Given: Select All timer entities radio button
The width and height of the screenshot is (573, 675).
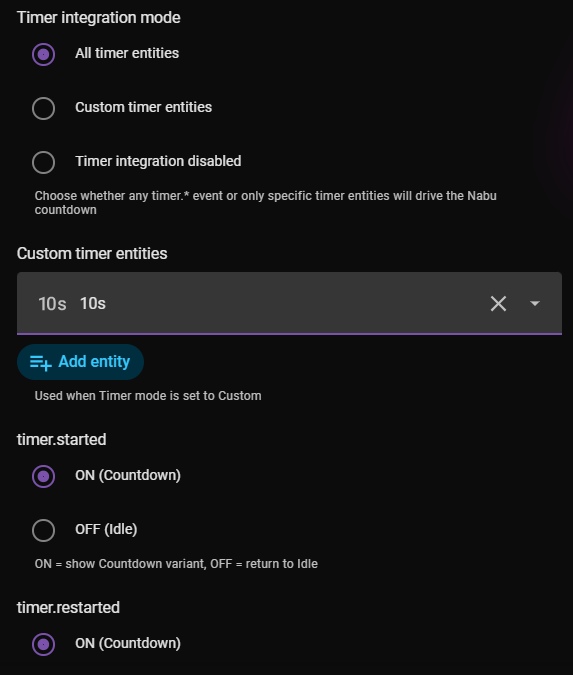Looking at the screenshot, I should click(43, 54).
